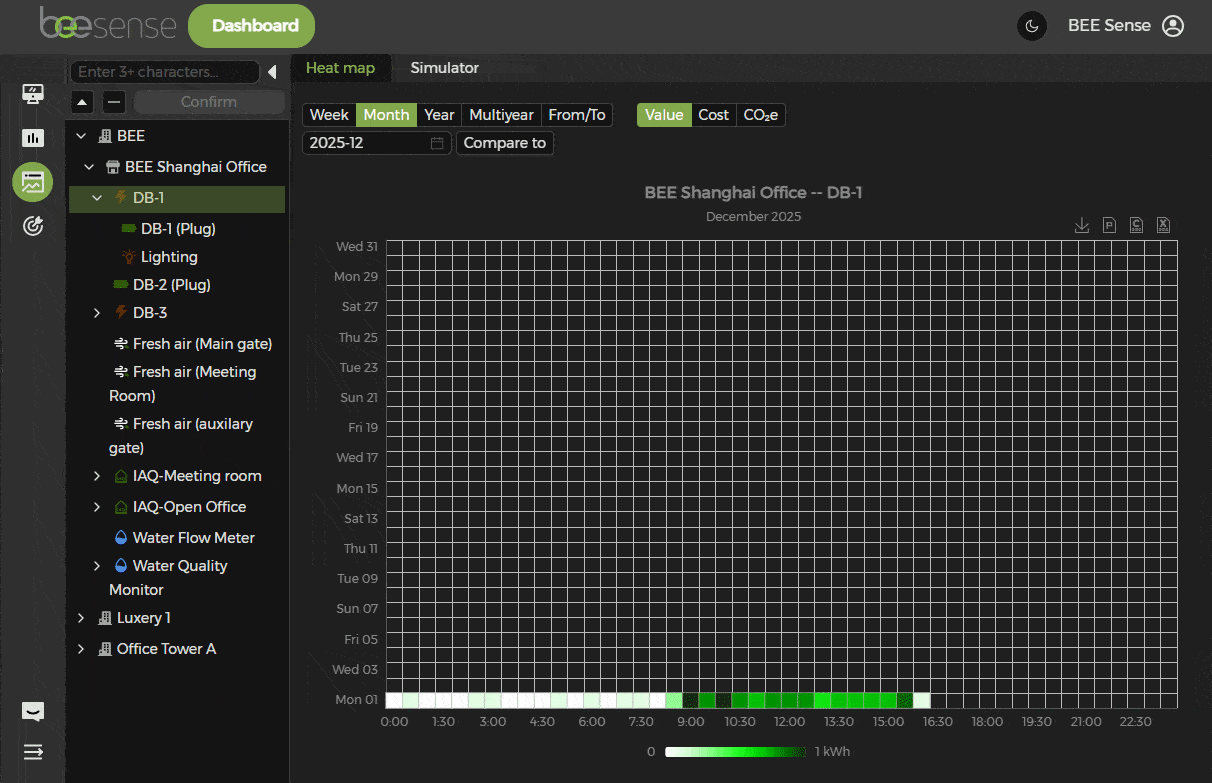Image resolution: width=1212 pixels, height=783 pixels.
Task: Export the heat map as CSV
Action: (1136, 225)
